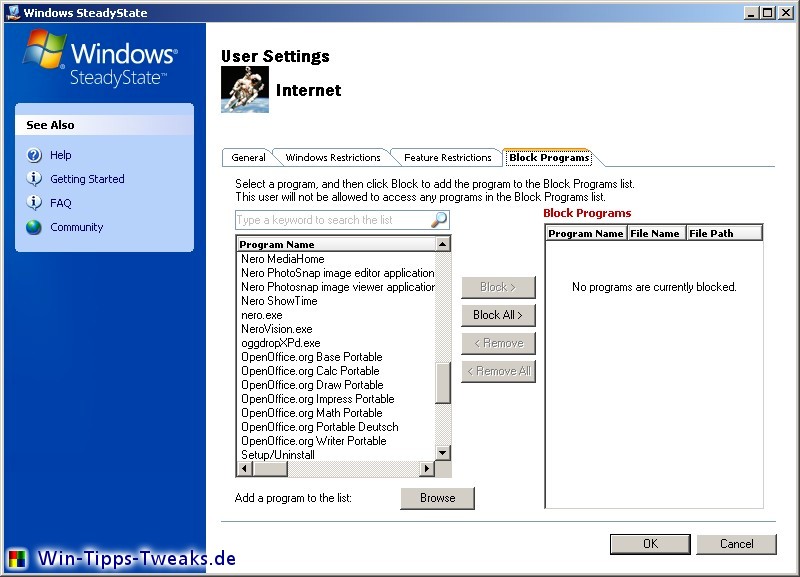Viewport: 800px width, 577px height.
Task: Click the program list horizontal scrollbar thumb
Action: 270,468
